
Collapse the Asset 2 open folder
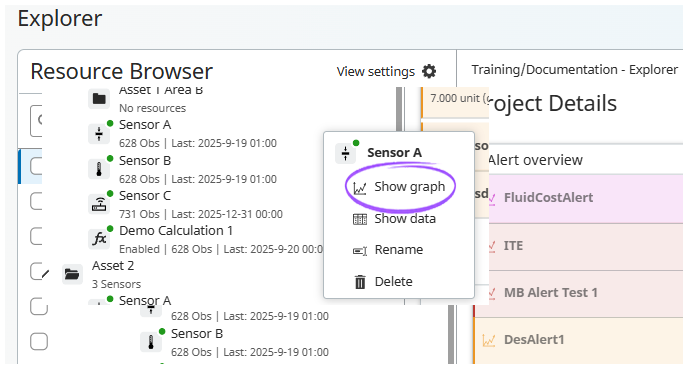[72, 275]
